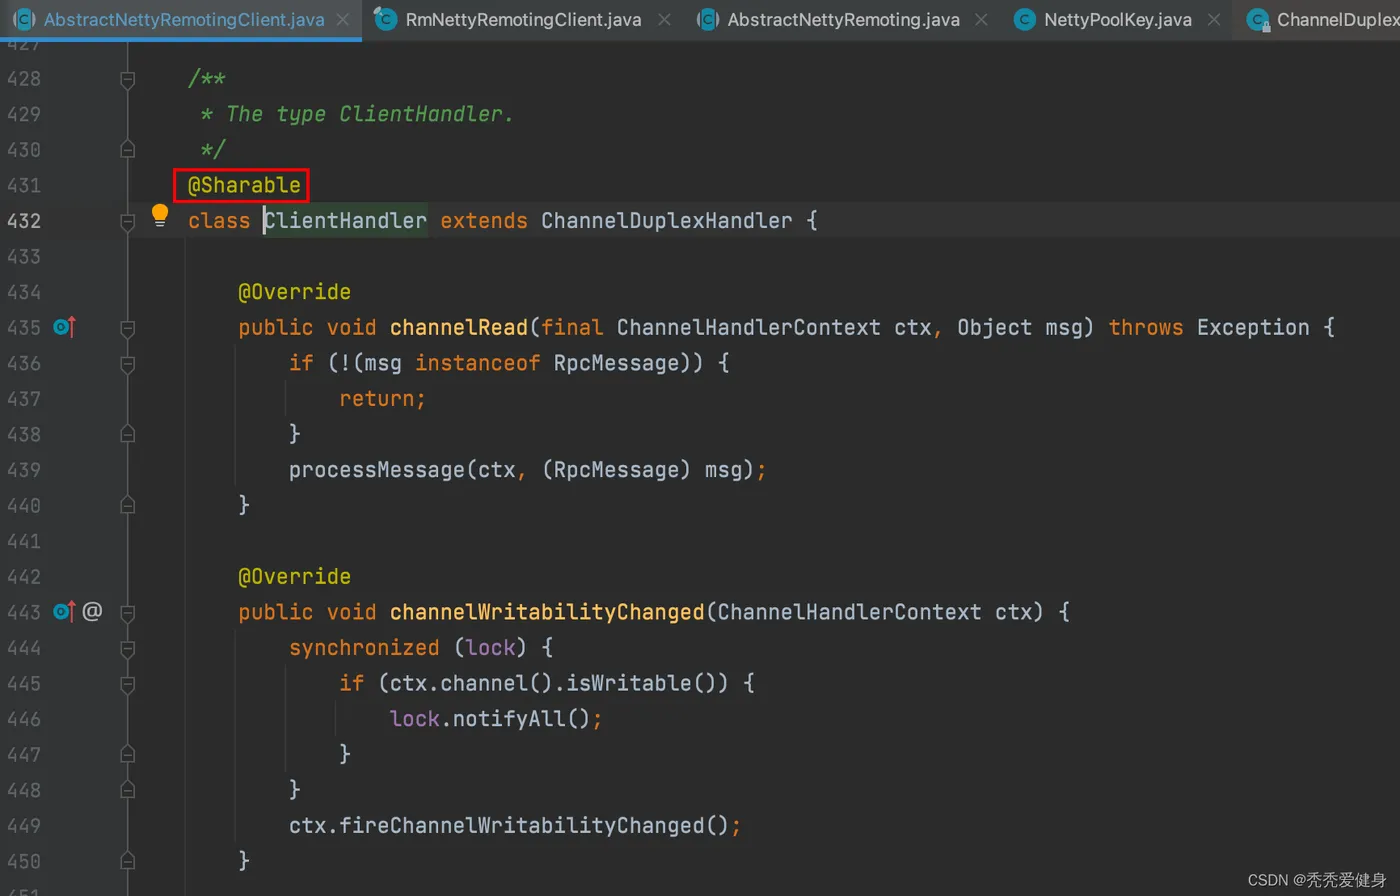Click the locked class icon on ChannelDuplex tab
1400x896 pixels.
tap(1257, 19)
